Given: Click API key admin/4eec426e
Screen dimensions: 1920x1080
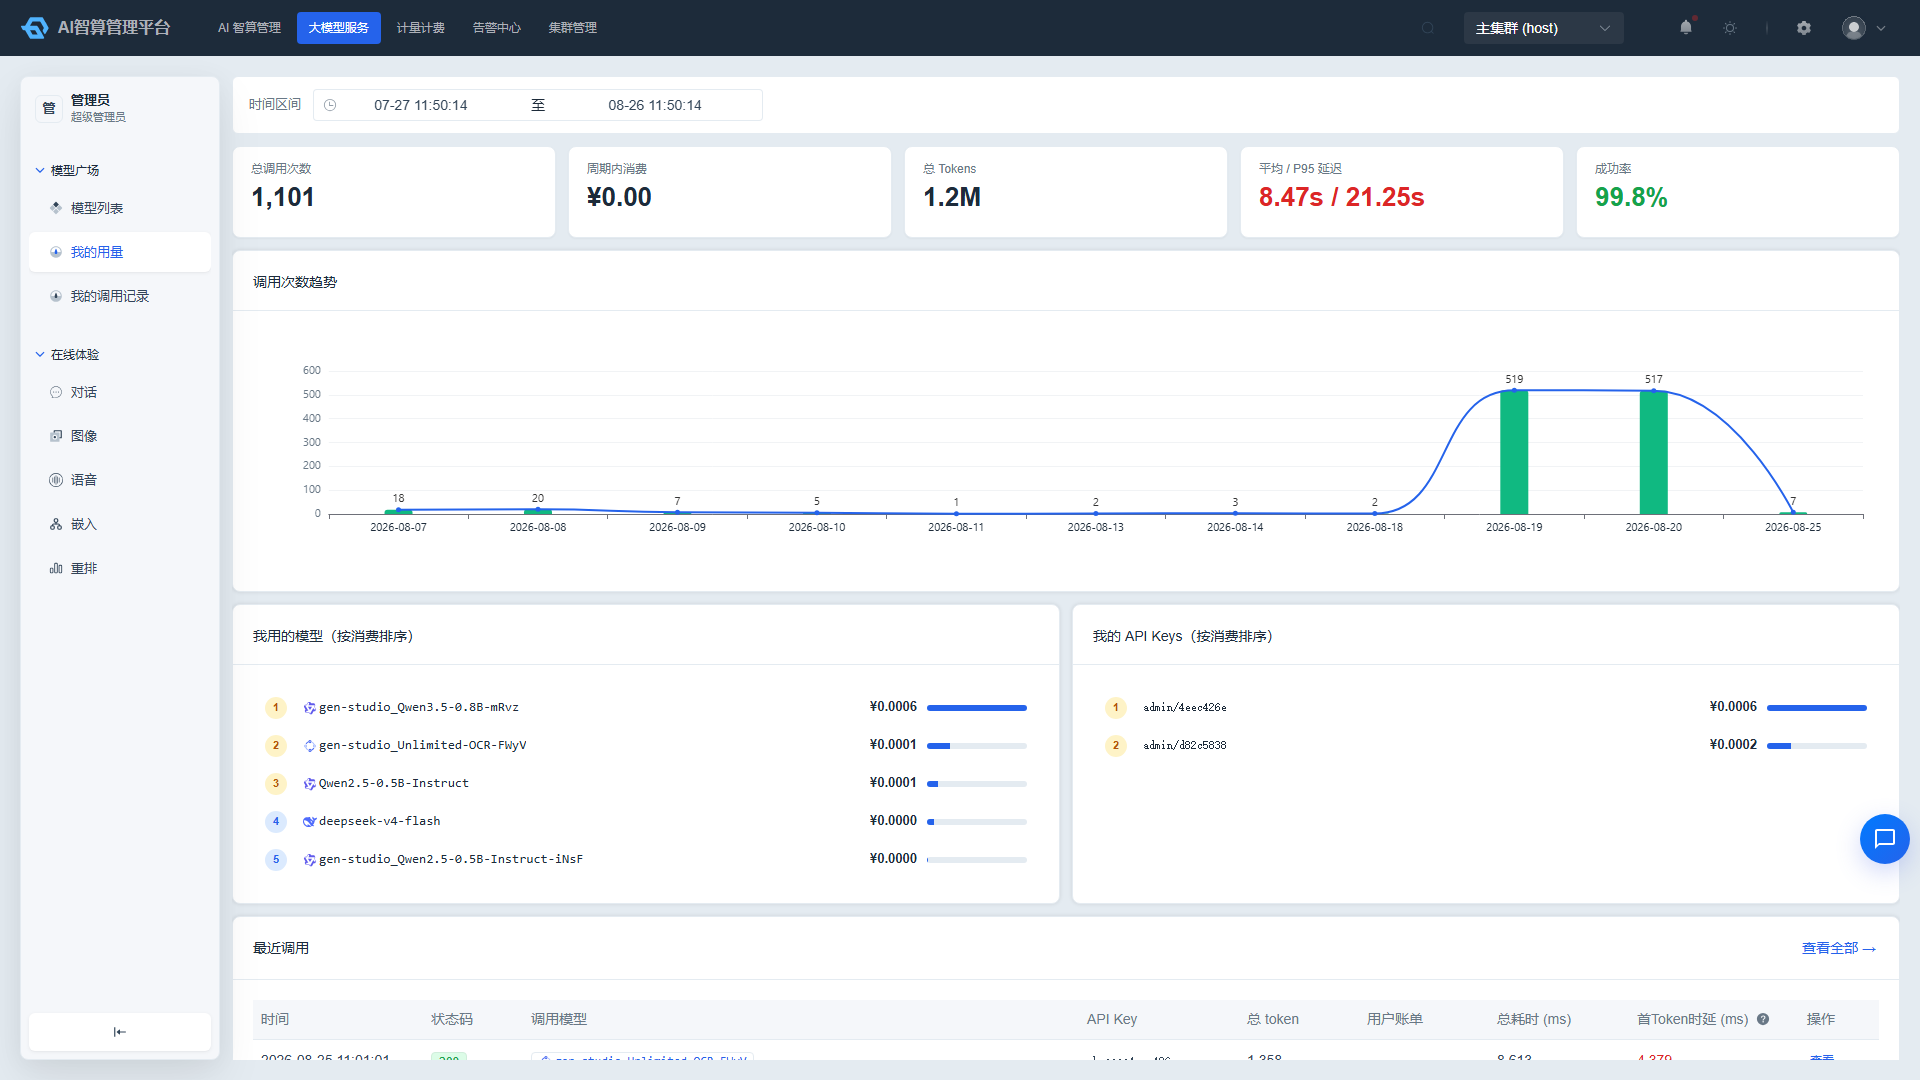Looking at the screenshot, I should point(1185,707).
